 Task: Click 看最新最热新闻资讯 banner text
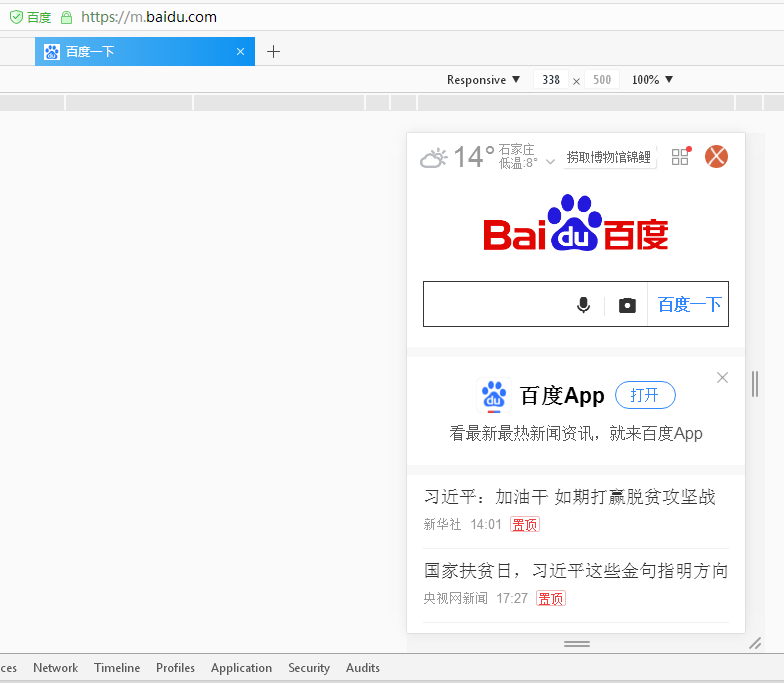pos(576,434)
